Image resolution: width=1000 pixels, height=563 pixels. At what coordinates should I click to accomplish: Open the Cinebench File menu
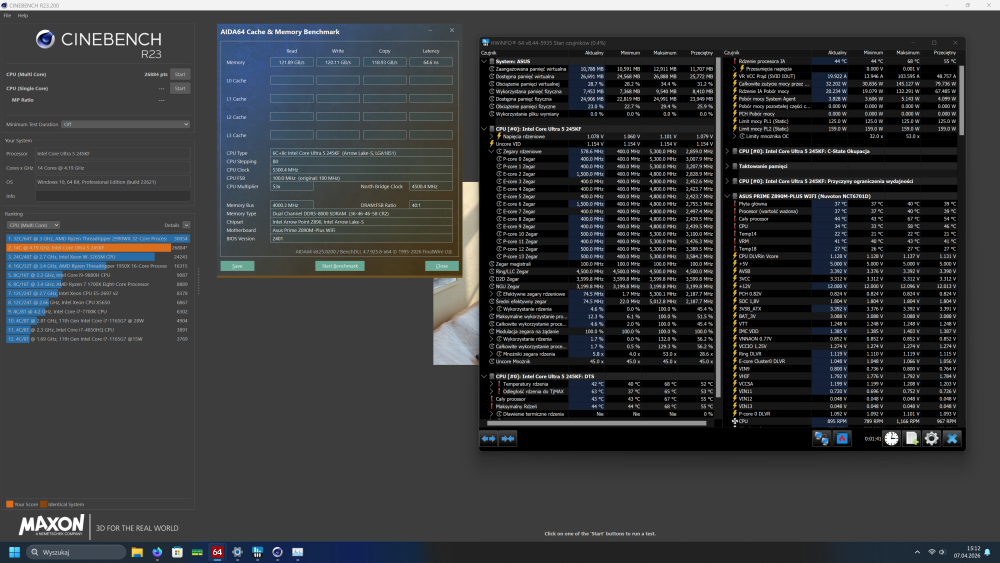(x=8, y=17)
